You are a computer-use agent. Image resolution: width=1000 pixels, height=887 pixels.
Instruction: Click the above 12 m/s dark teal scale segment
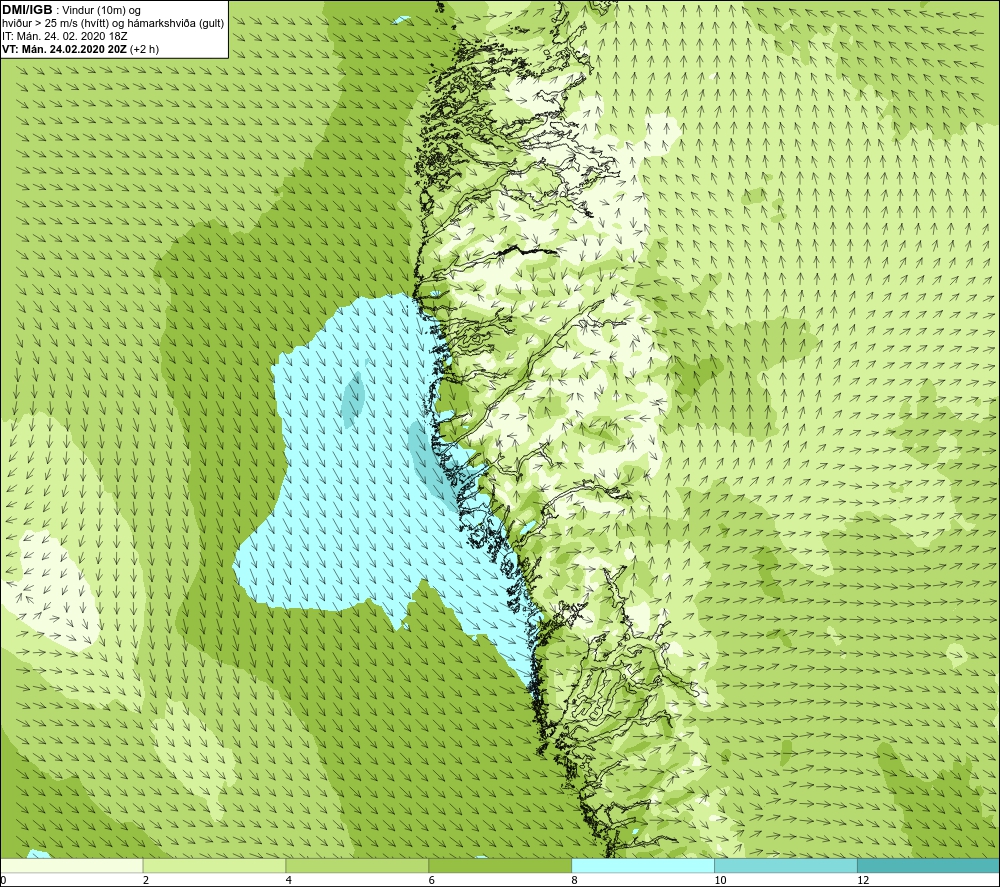coord(928,866)
